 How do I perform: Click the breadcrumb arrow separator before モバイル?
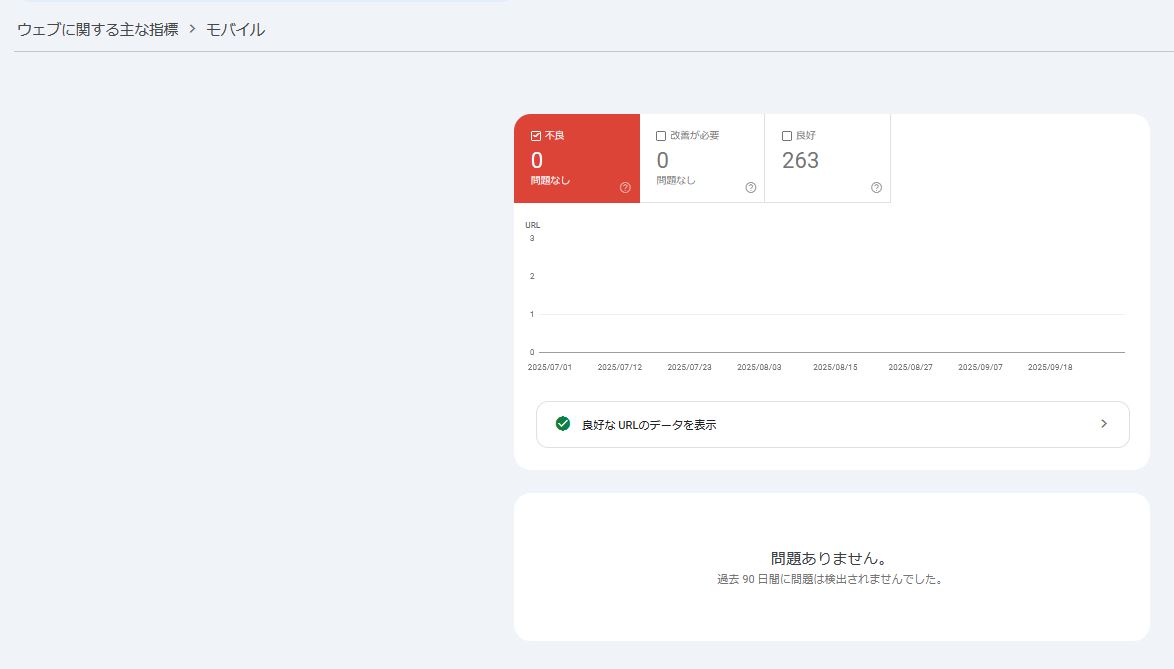pyautogui.click(x=192, y=30)
